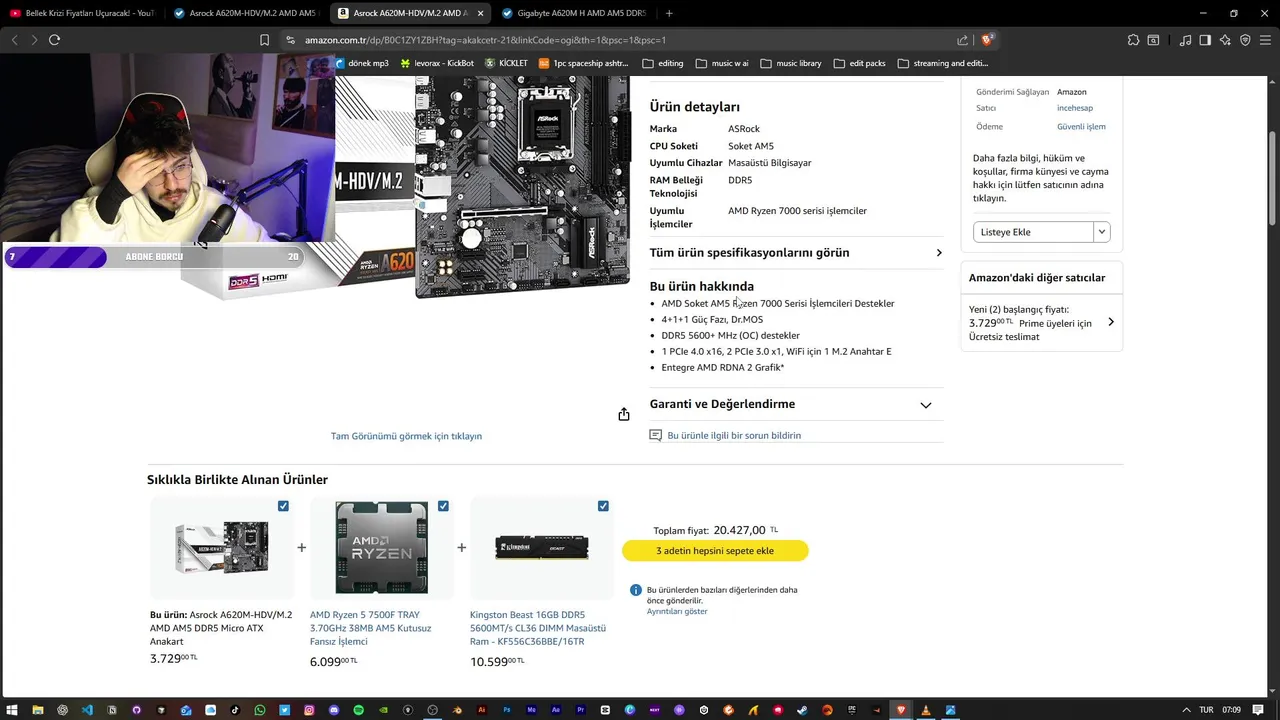Open the Güvenli işlem link
This screenshot has width=1280, height=720.
pos(1081,127)
